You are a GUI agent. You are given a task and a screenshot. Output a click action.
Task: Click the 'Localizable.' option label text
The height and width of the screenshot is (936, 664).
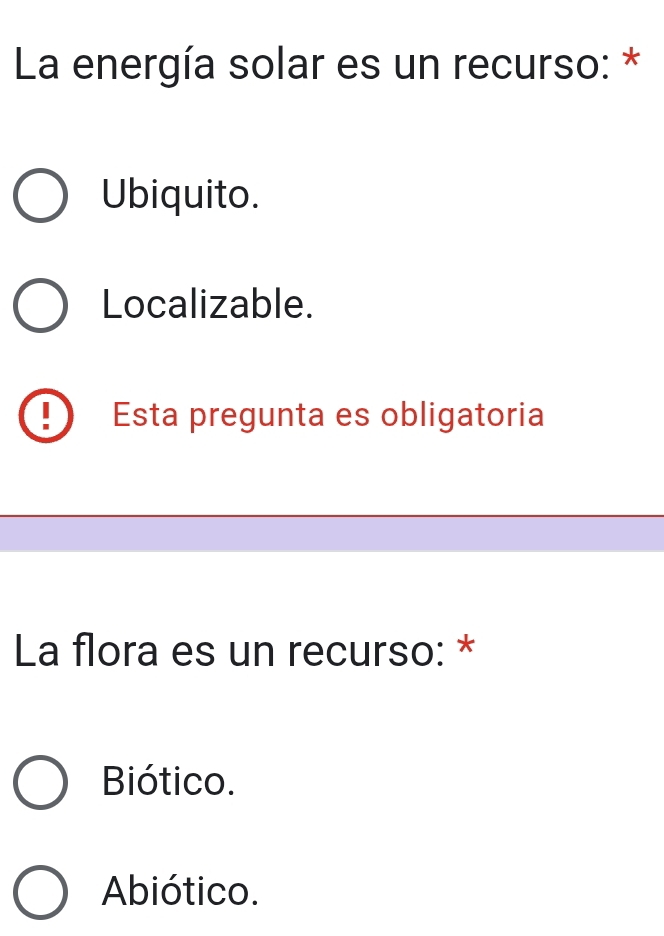click(x=208, y=305)
